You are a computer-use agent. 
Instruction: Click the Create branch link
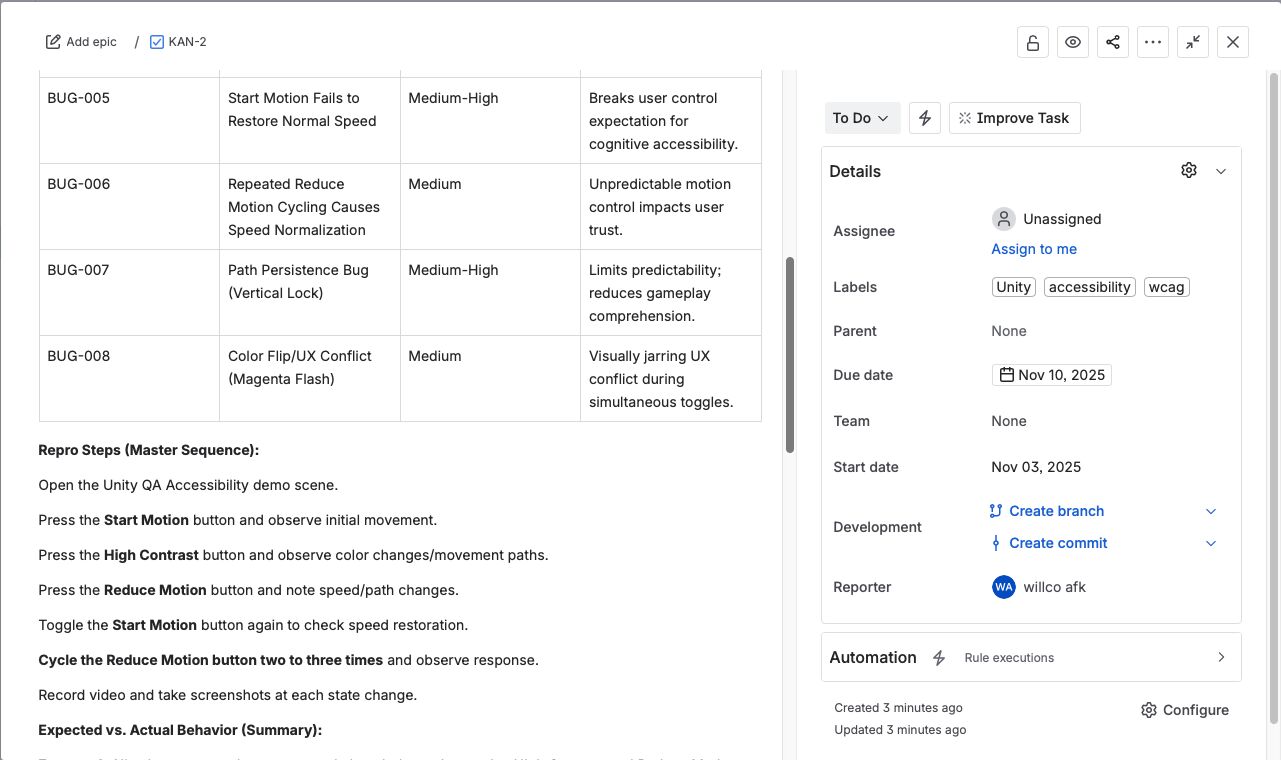[x=1056, y=511]
